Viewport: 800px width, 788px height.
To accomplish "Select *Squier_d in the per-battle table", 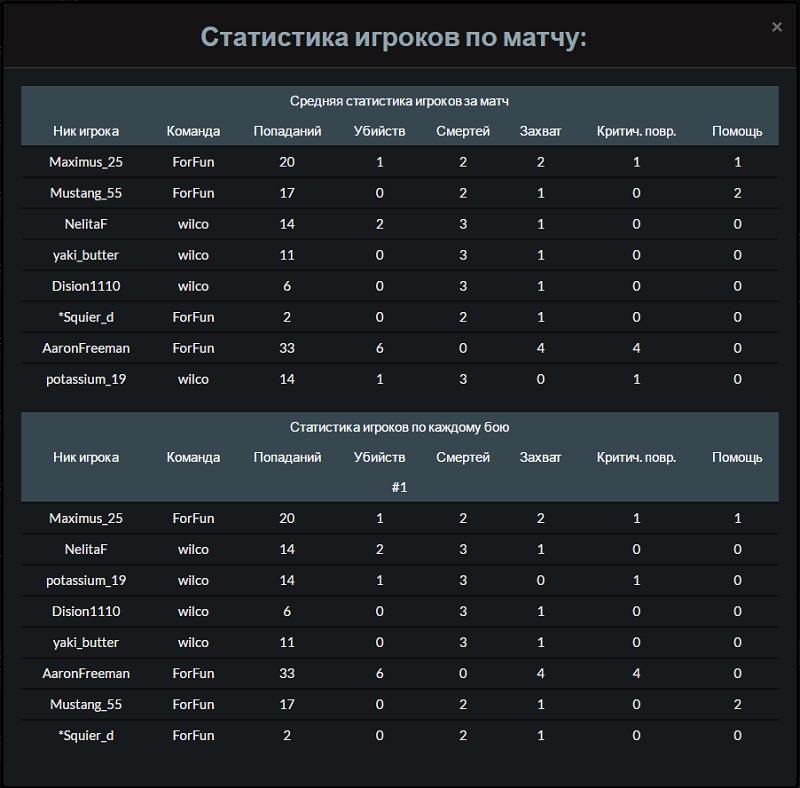I will (86, 735).
